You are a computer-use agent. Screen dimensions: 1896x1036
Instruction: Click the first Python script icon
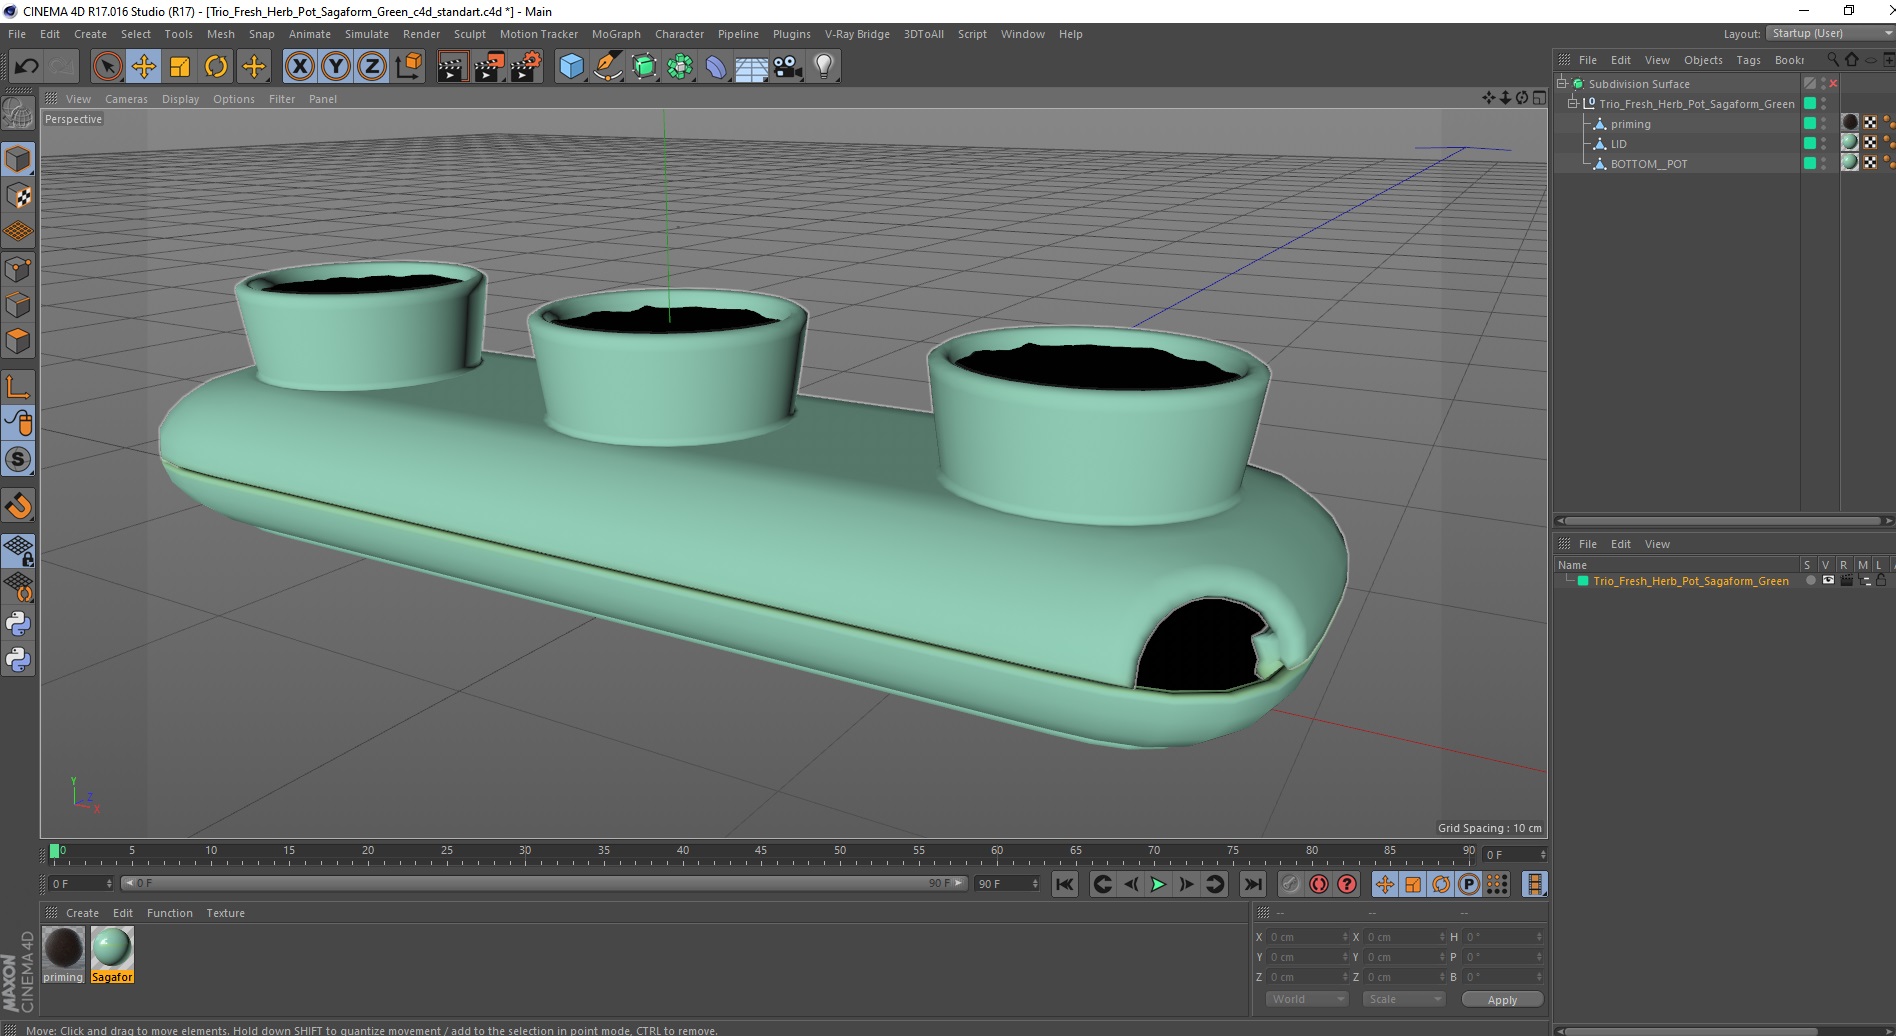[18, 624]
